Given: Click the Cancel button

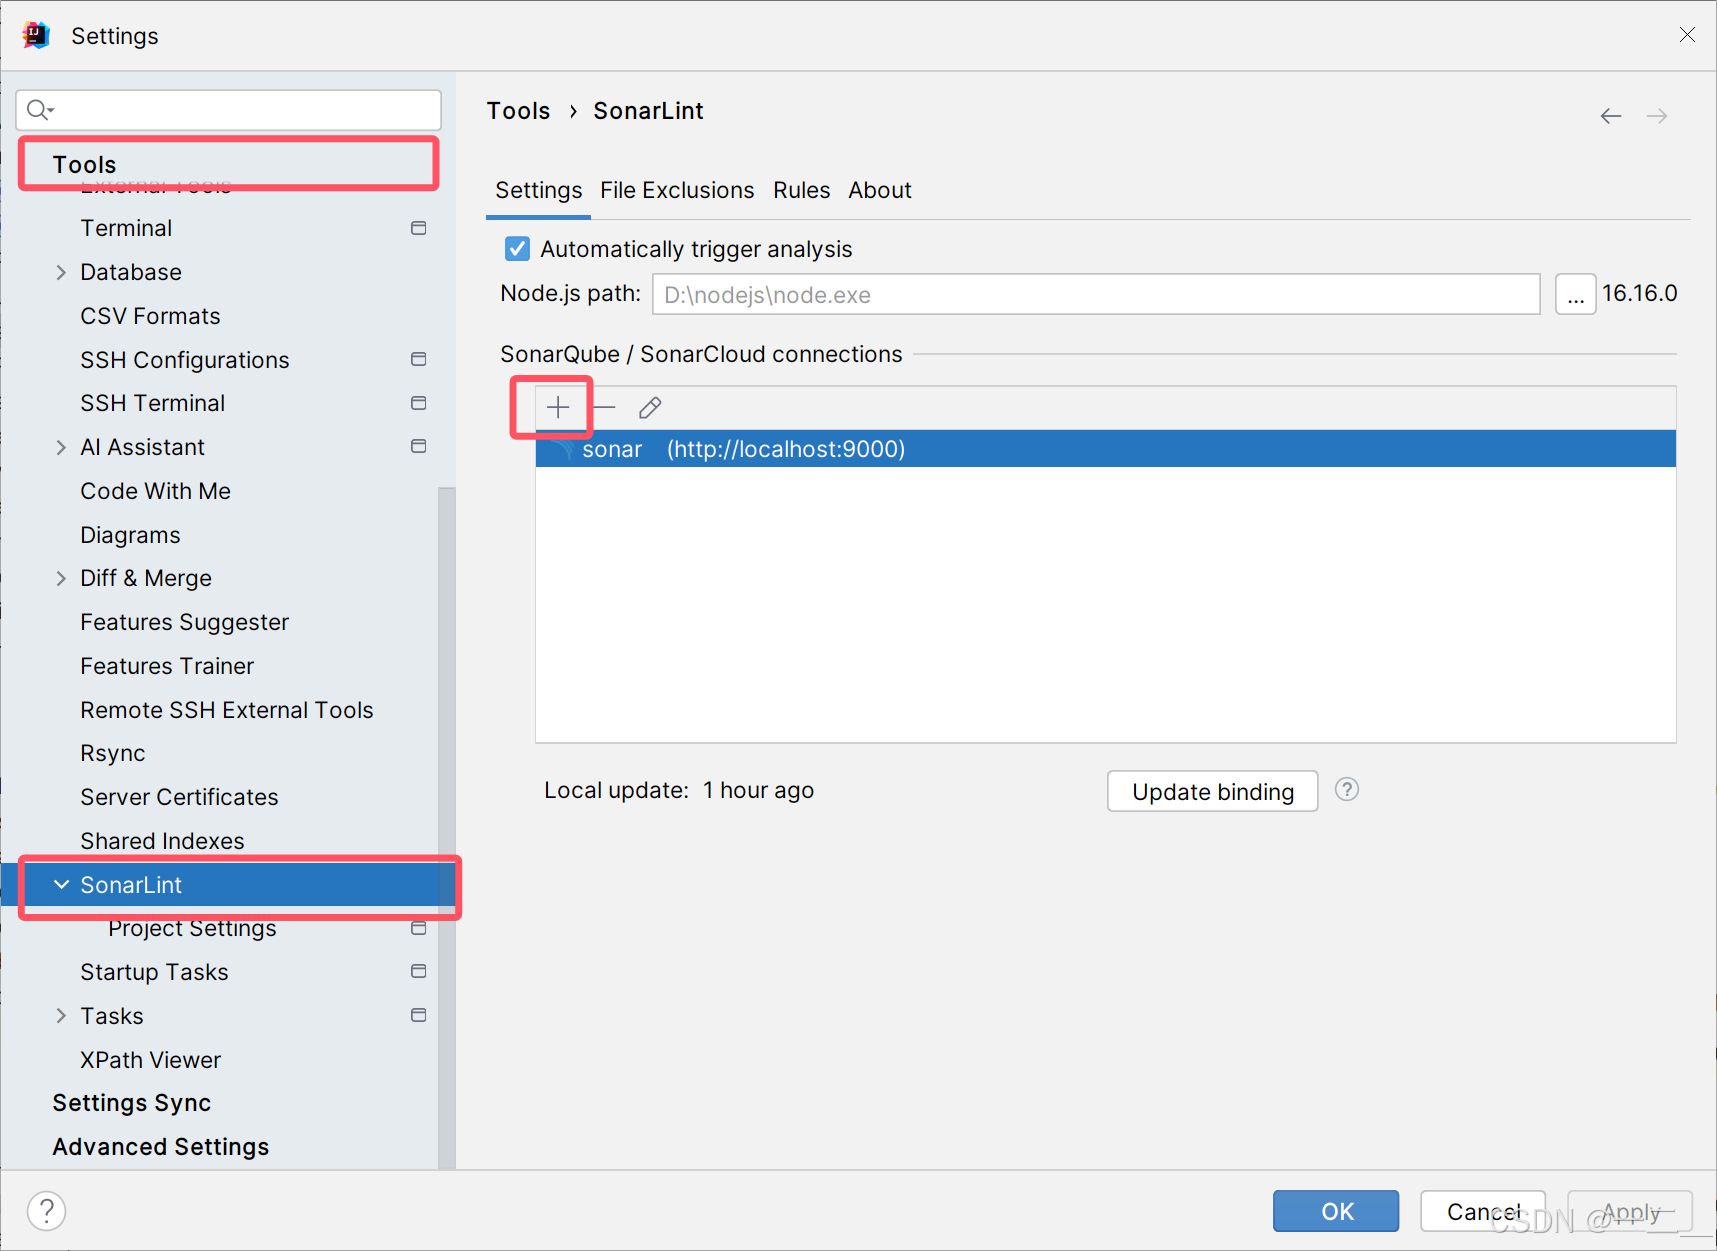Looking at the screenshot, I should click(x=1483, y=1211).
